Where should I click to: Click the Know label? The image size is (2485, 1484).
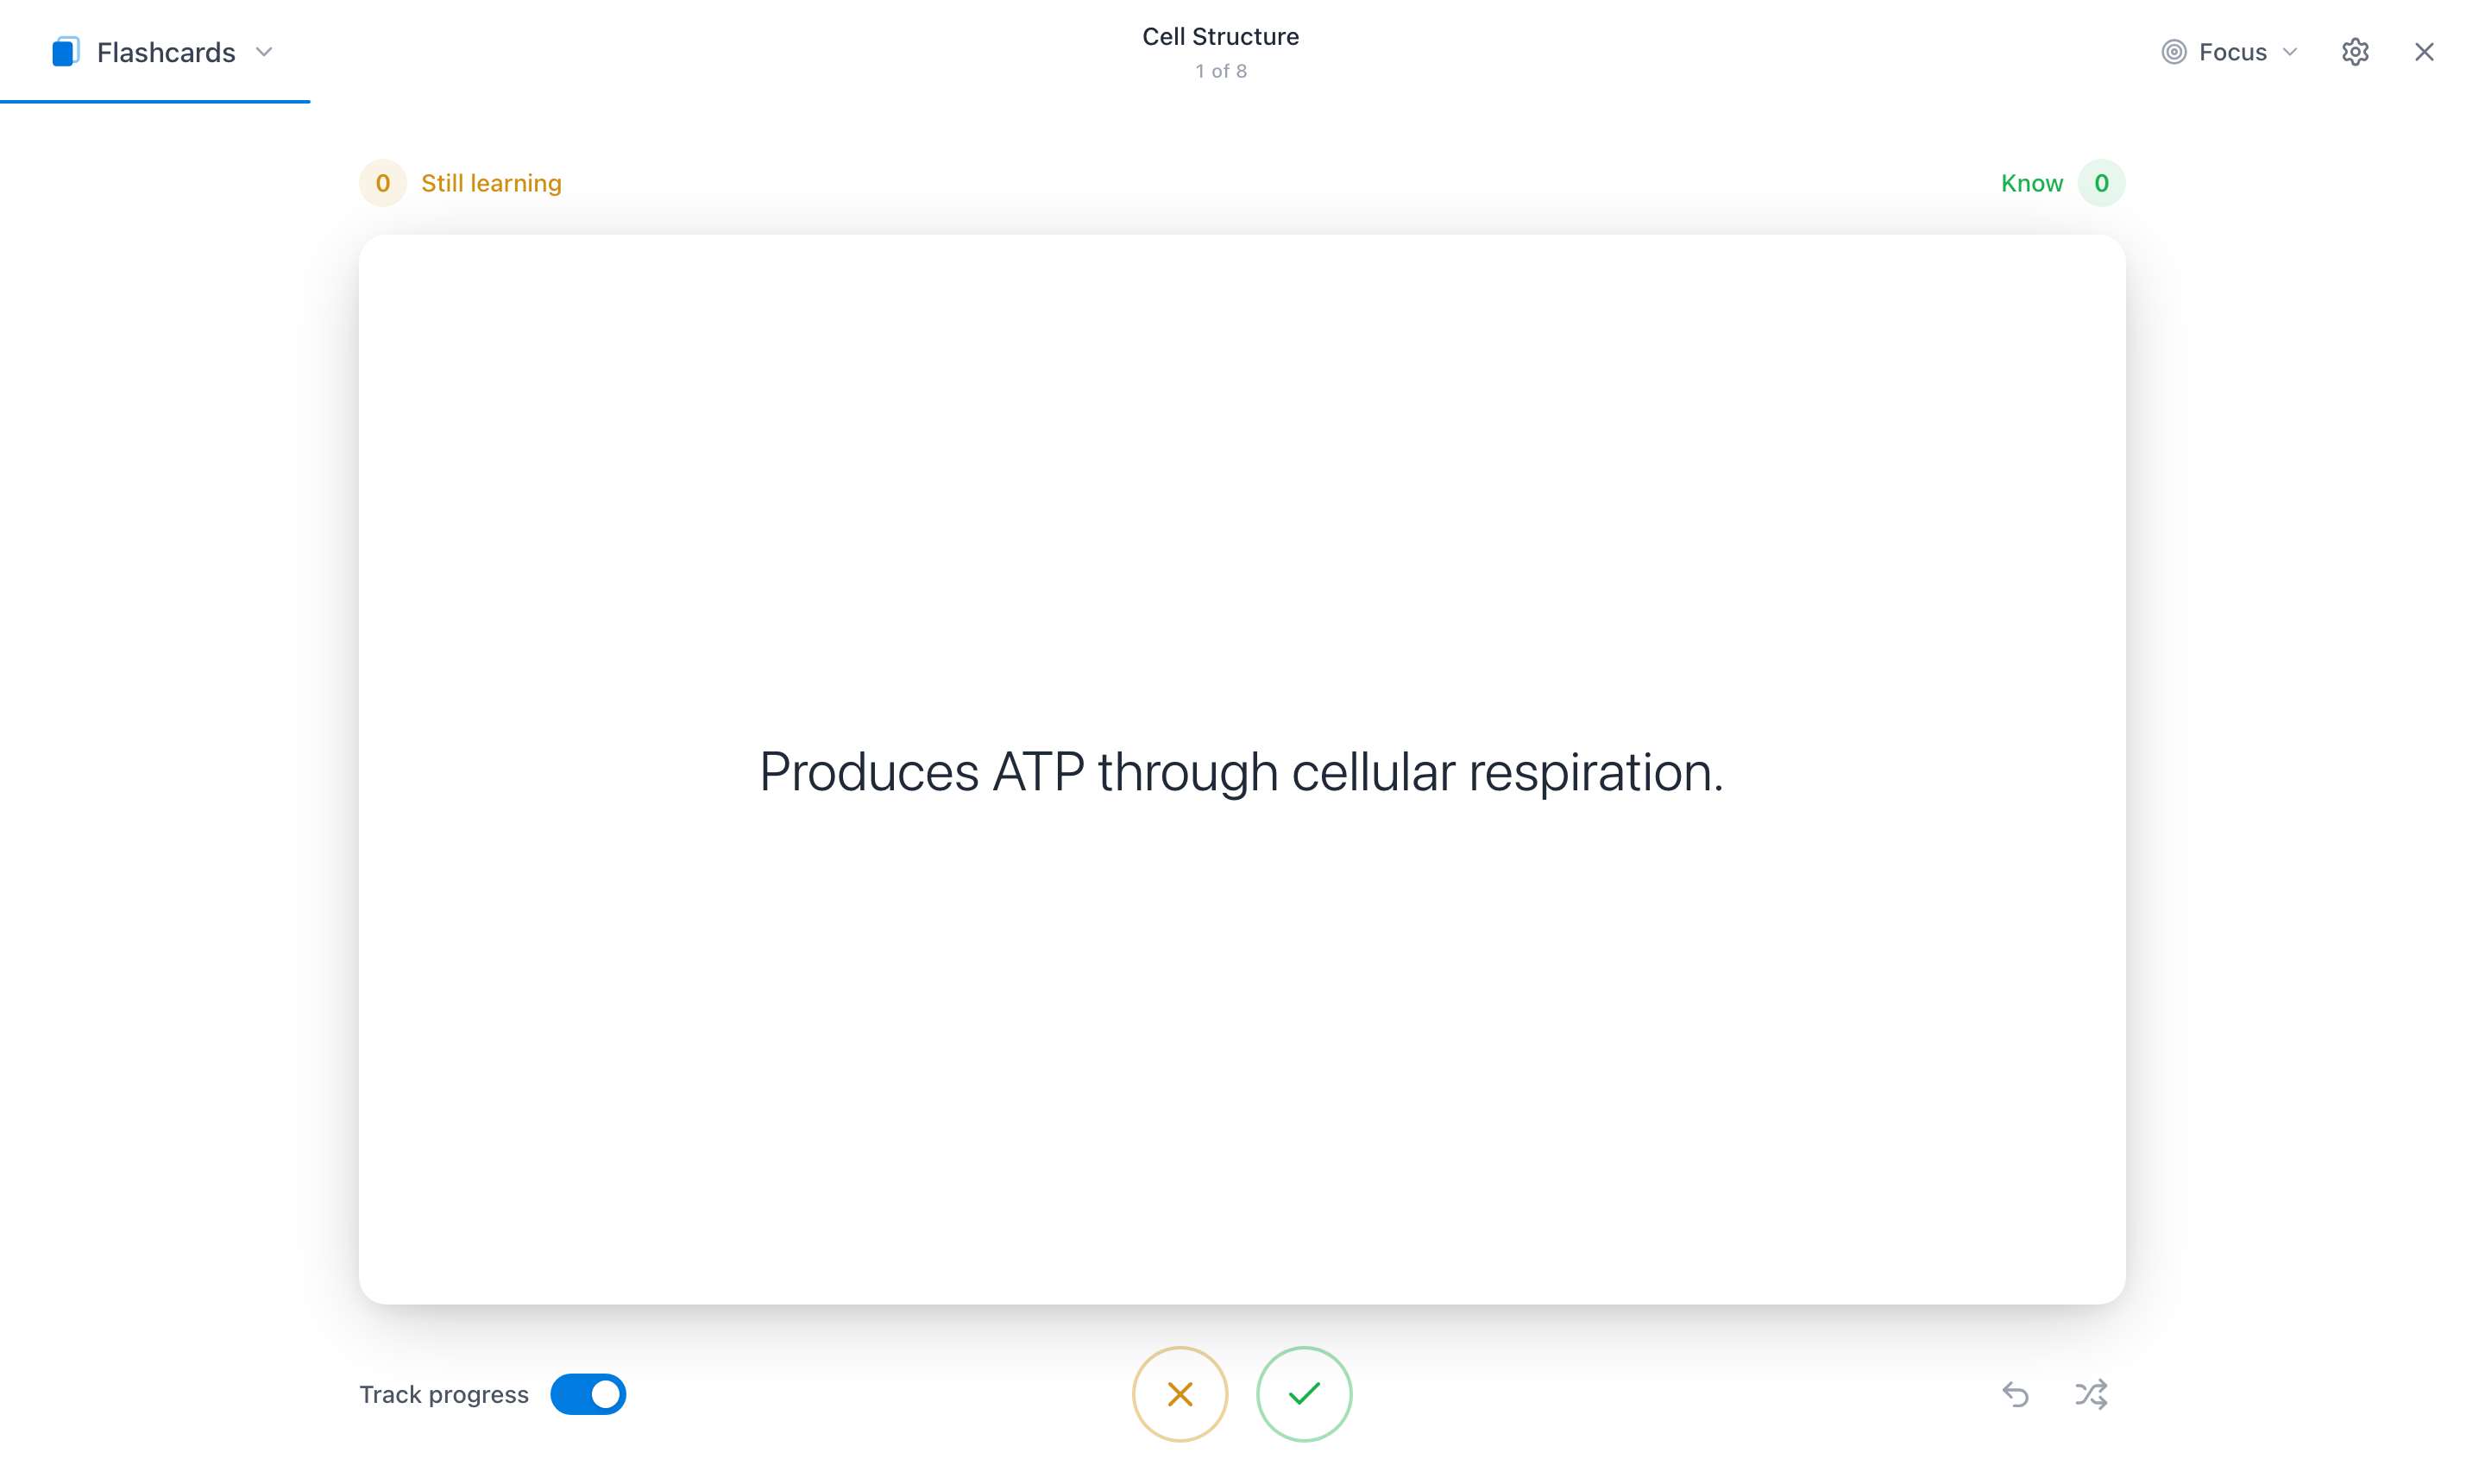(x=2031, y=183)
